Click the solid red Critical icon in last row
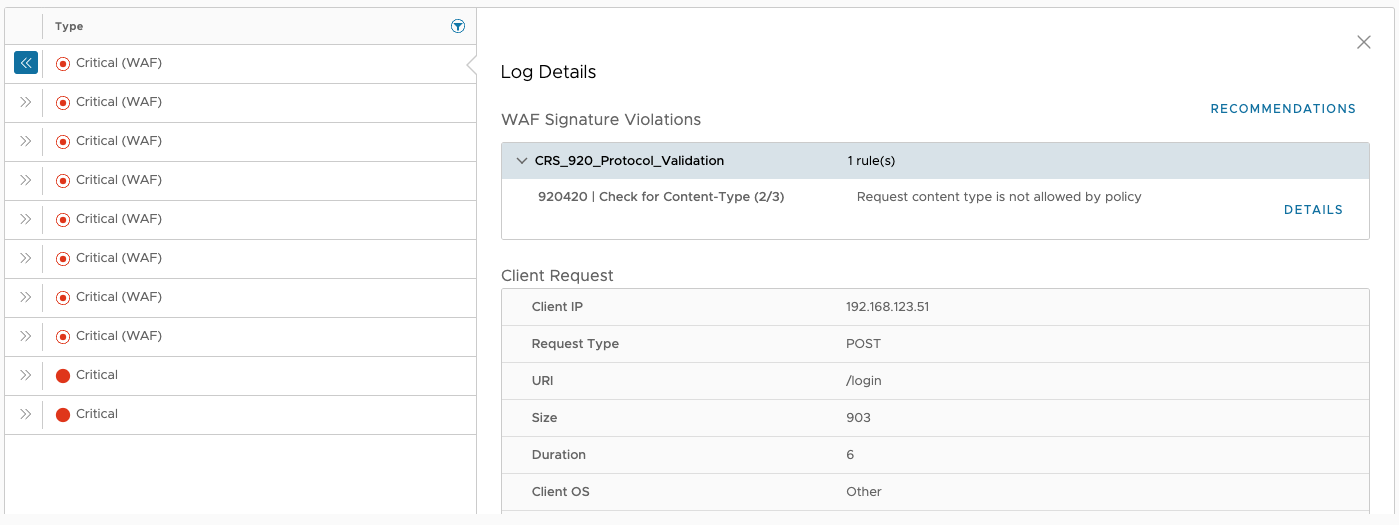Screen dimensions: 1399x525 pos(63,414)
